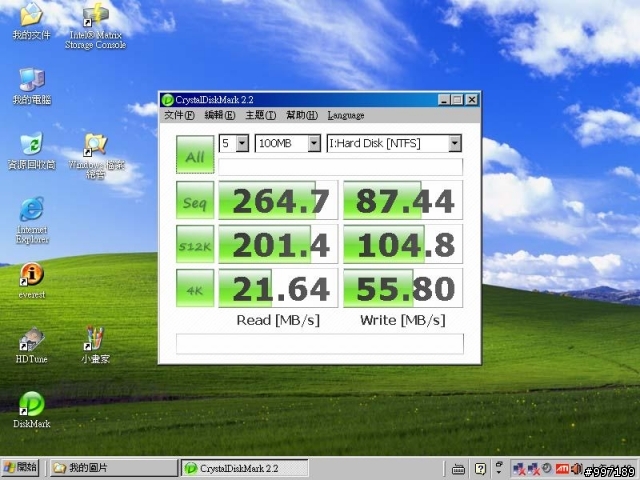The image size is (640, 480).
Task: Select the Paint (小畫家) desktop shortcut
Action: click(x=95, y=339)
